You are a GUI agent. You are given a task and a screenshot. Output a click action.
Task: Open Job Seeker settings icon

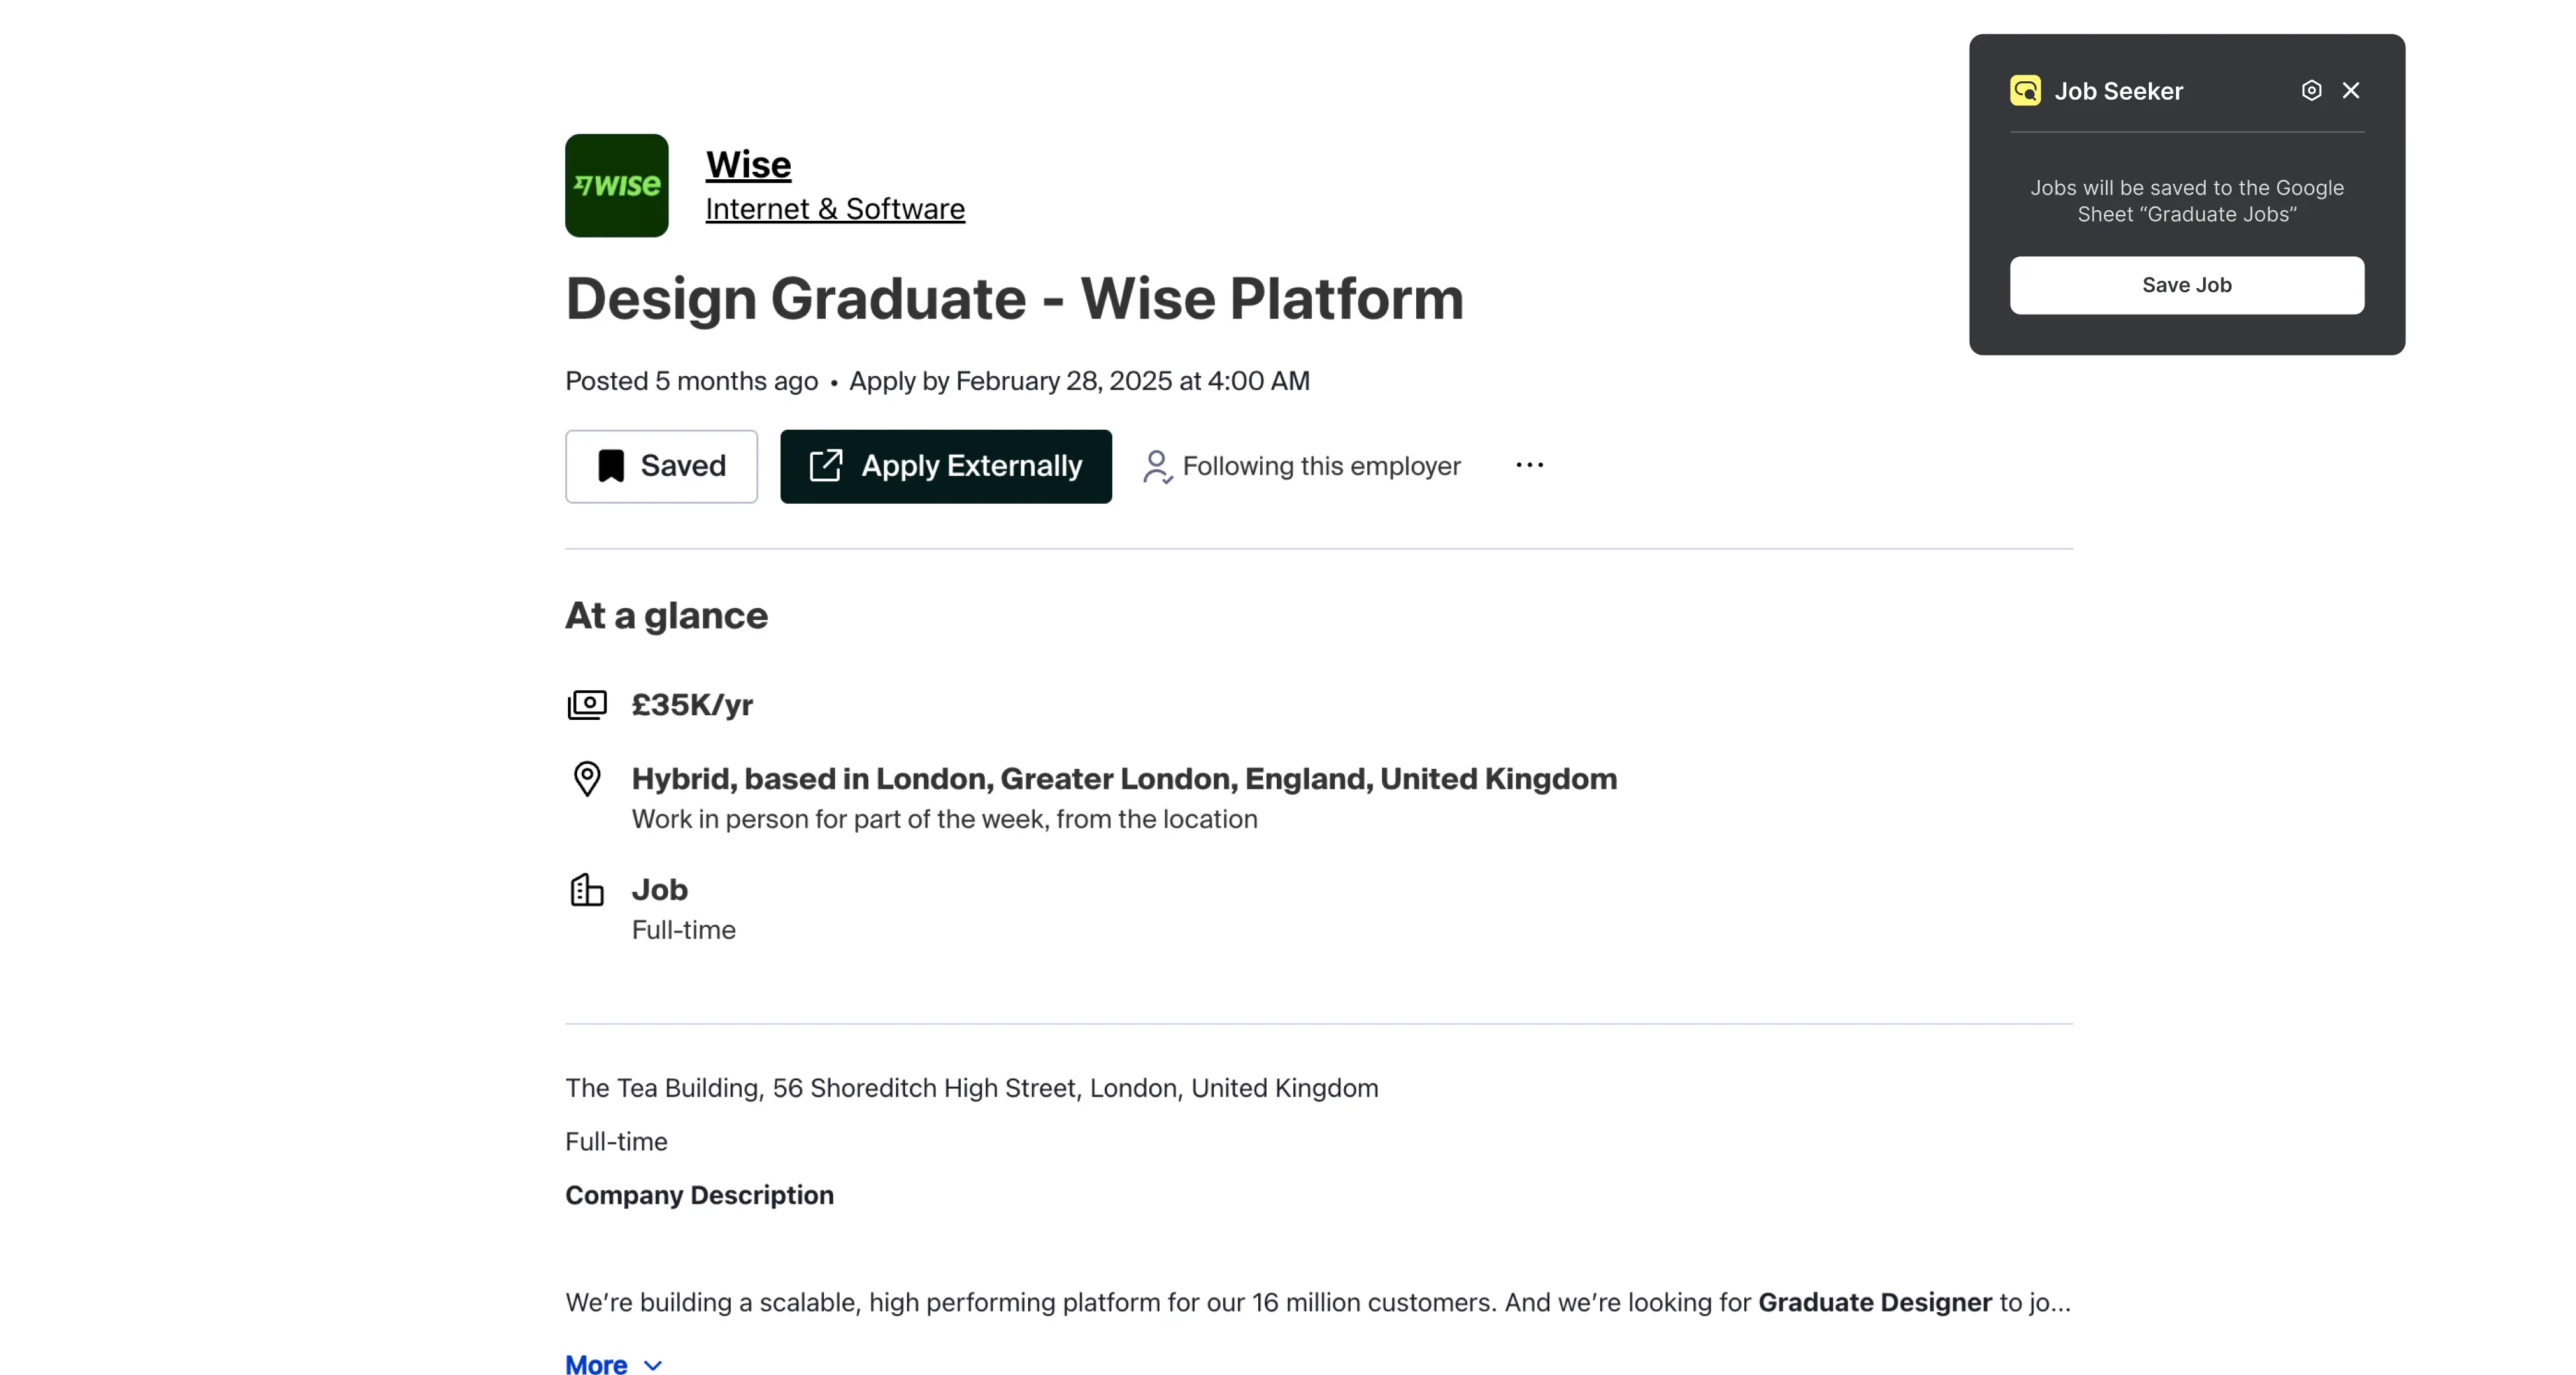click(2311, 90)
